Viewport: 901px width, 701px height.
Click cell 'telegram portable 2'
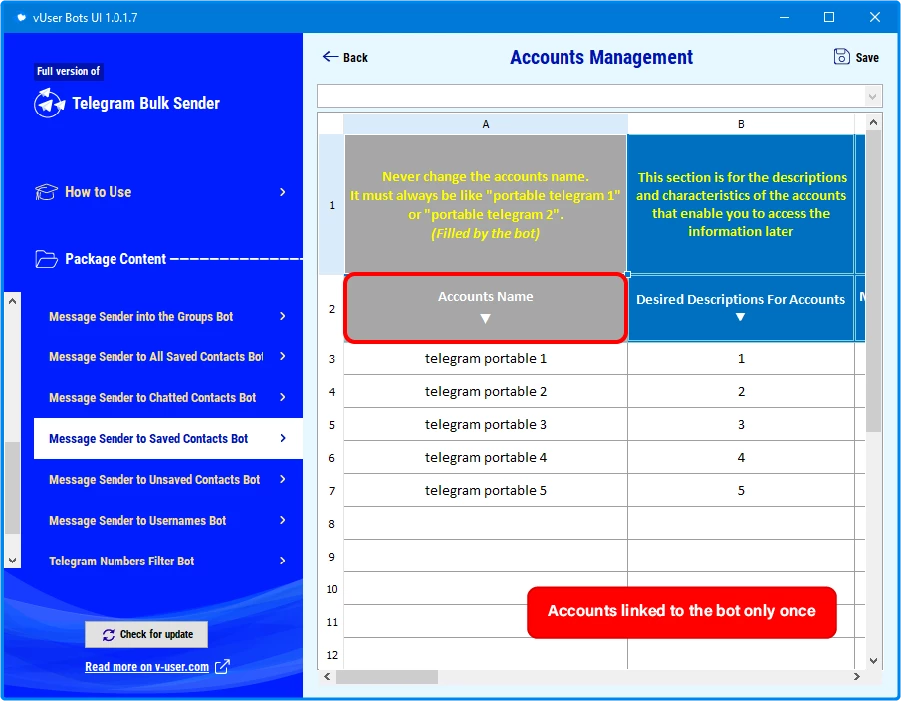click(486, 392)
